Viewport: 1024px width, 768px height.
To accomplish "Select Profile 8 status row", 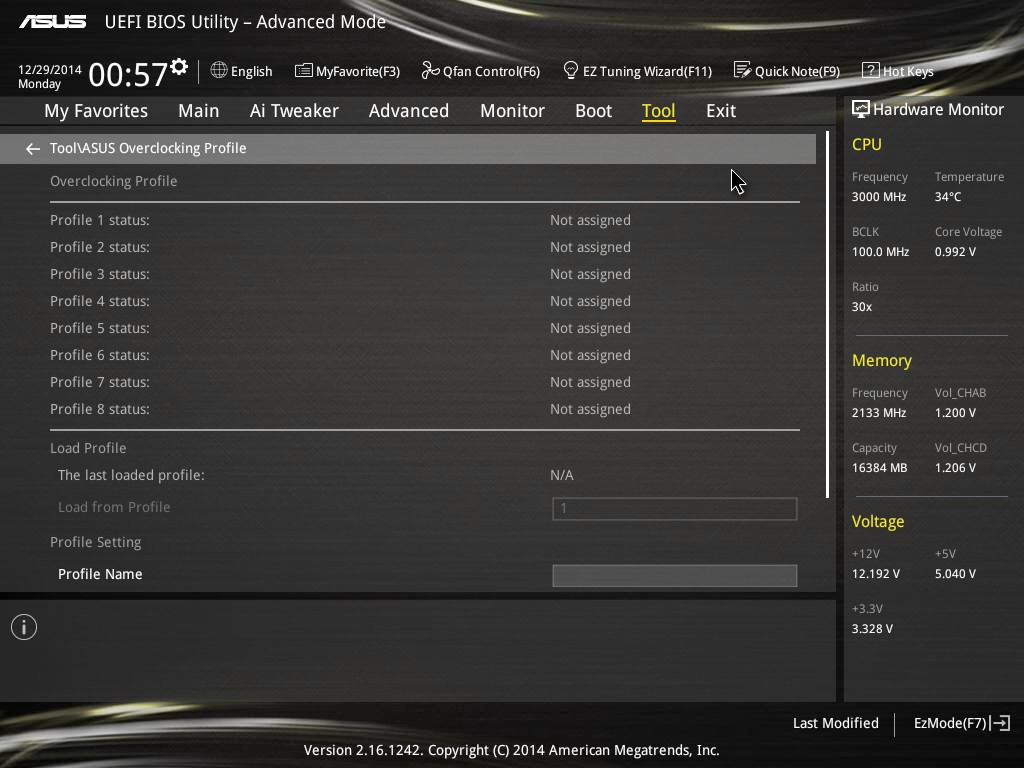I will (424, 409).
